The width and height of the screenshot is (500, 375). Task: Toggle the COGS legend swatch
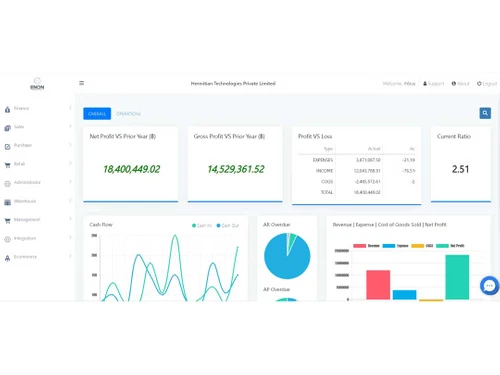click(417, 246)
